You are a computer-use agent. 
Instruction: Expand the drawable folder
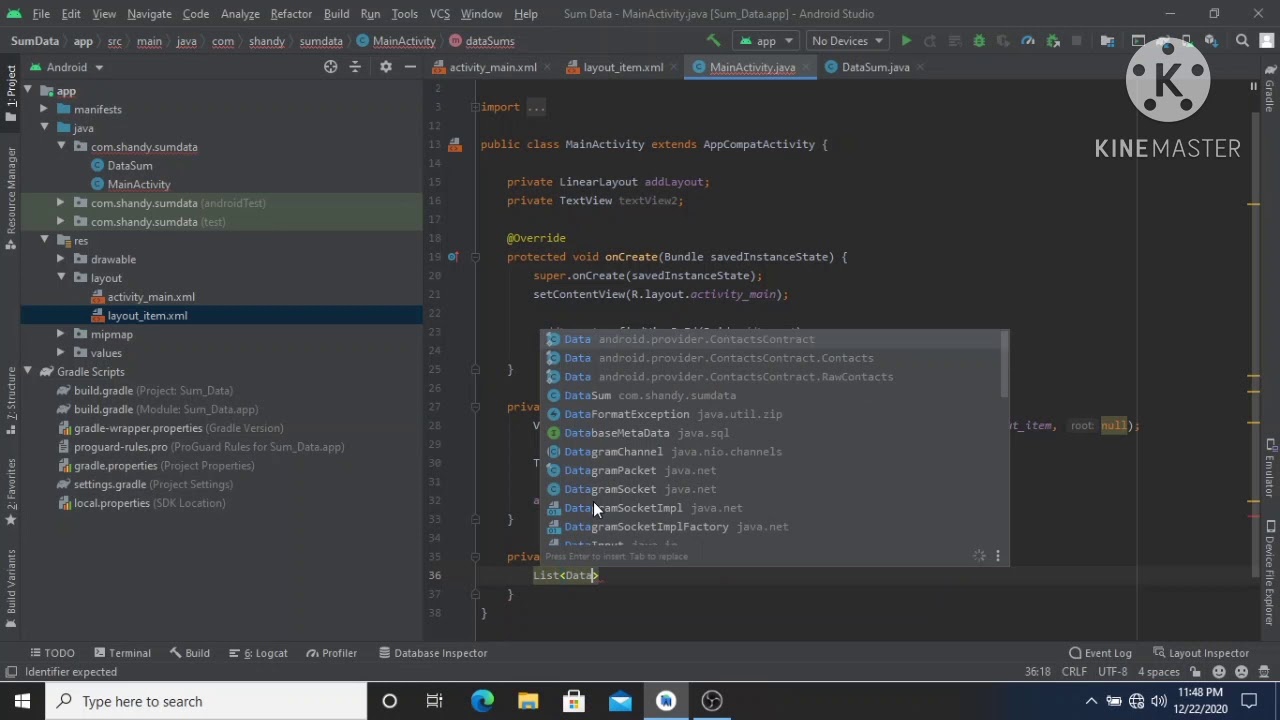pos(61,259)
